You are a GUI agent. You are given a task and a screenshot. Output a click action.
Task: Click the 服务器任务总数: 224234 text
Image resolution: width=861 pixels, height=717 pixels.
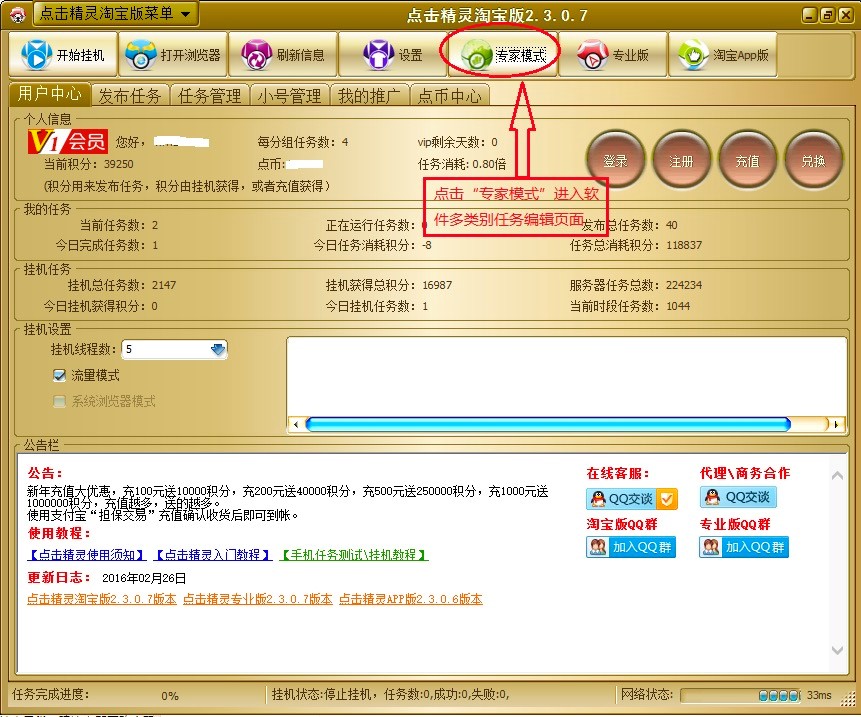pos(636,285)
